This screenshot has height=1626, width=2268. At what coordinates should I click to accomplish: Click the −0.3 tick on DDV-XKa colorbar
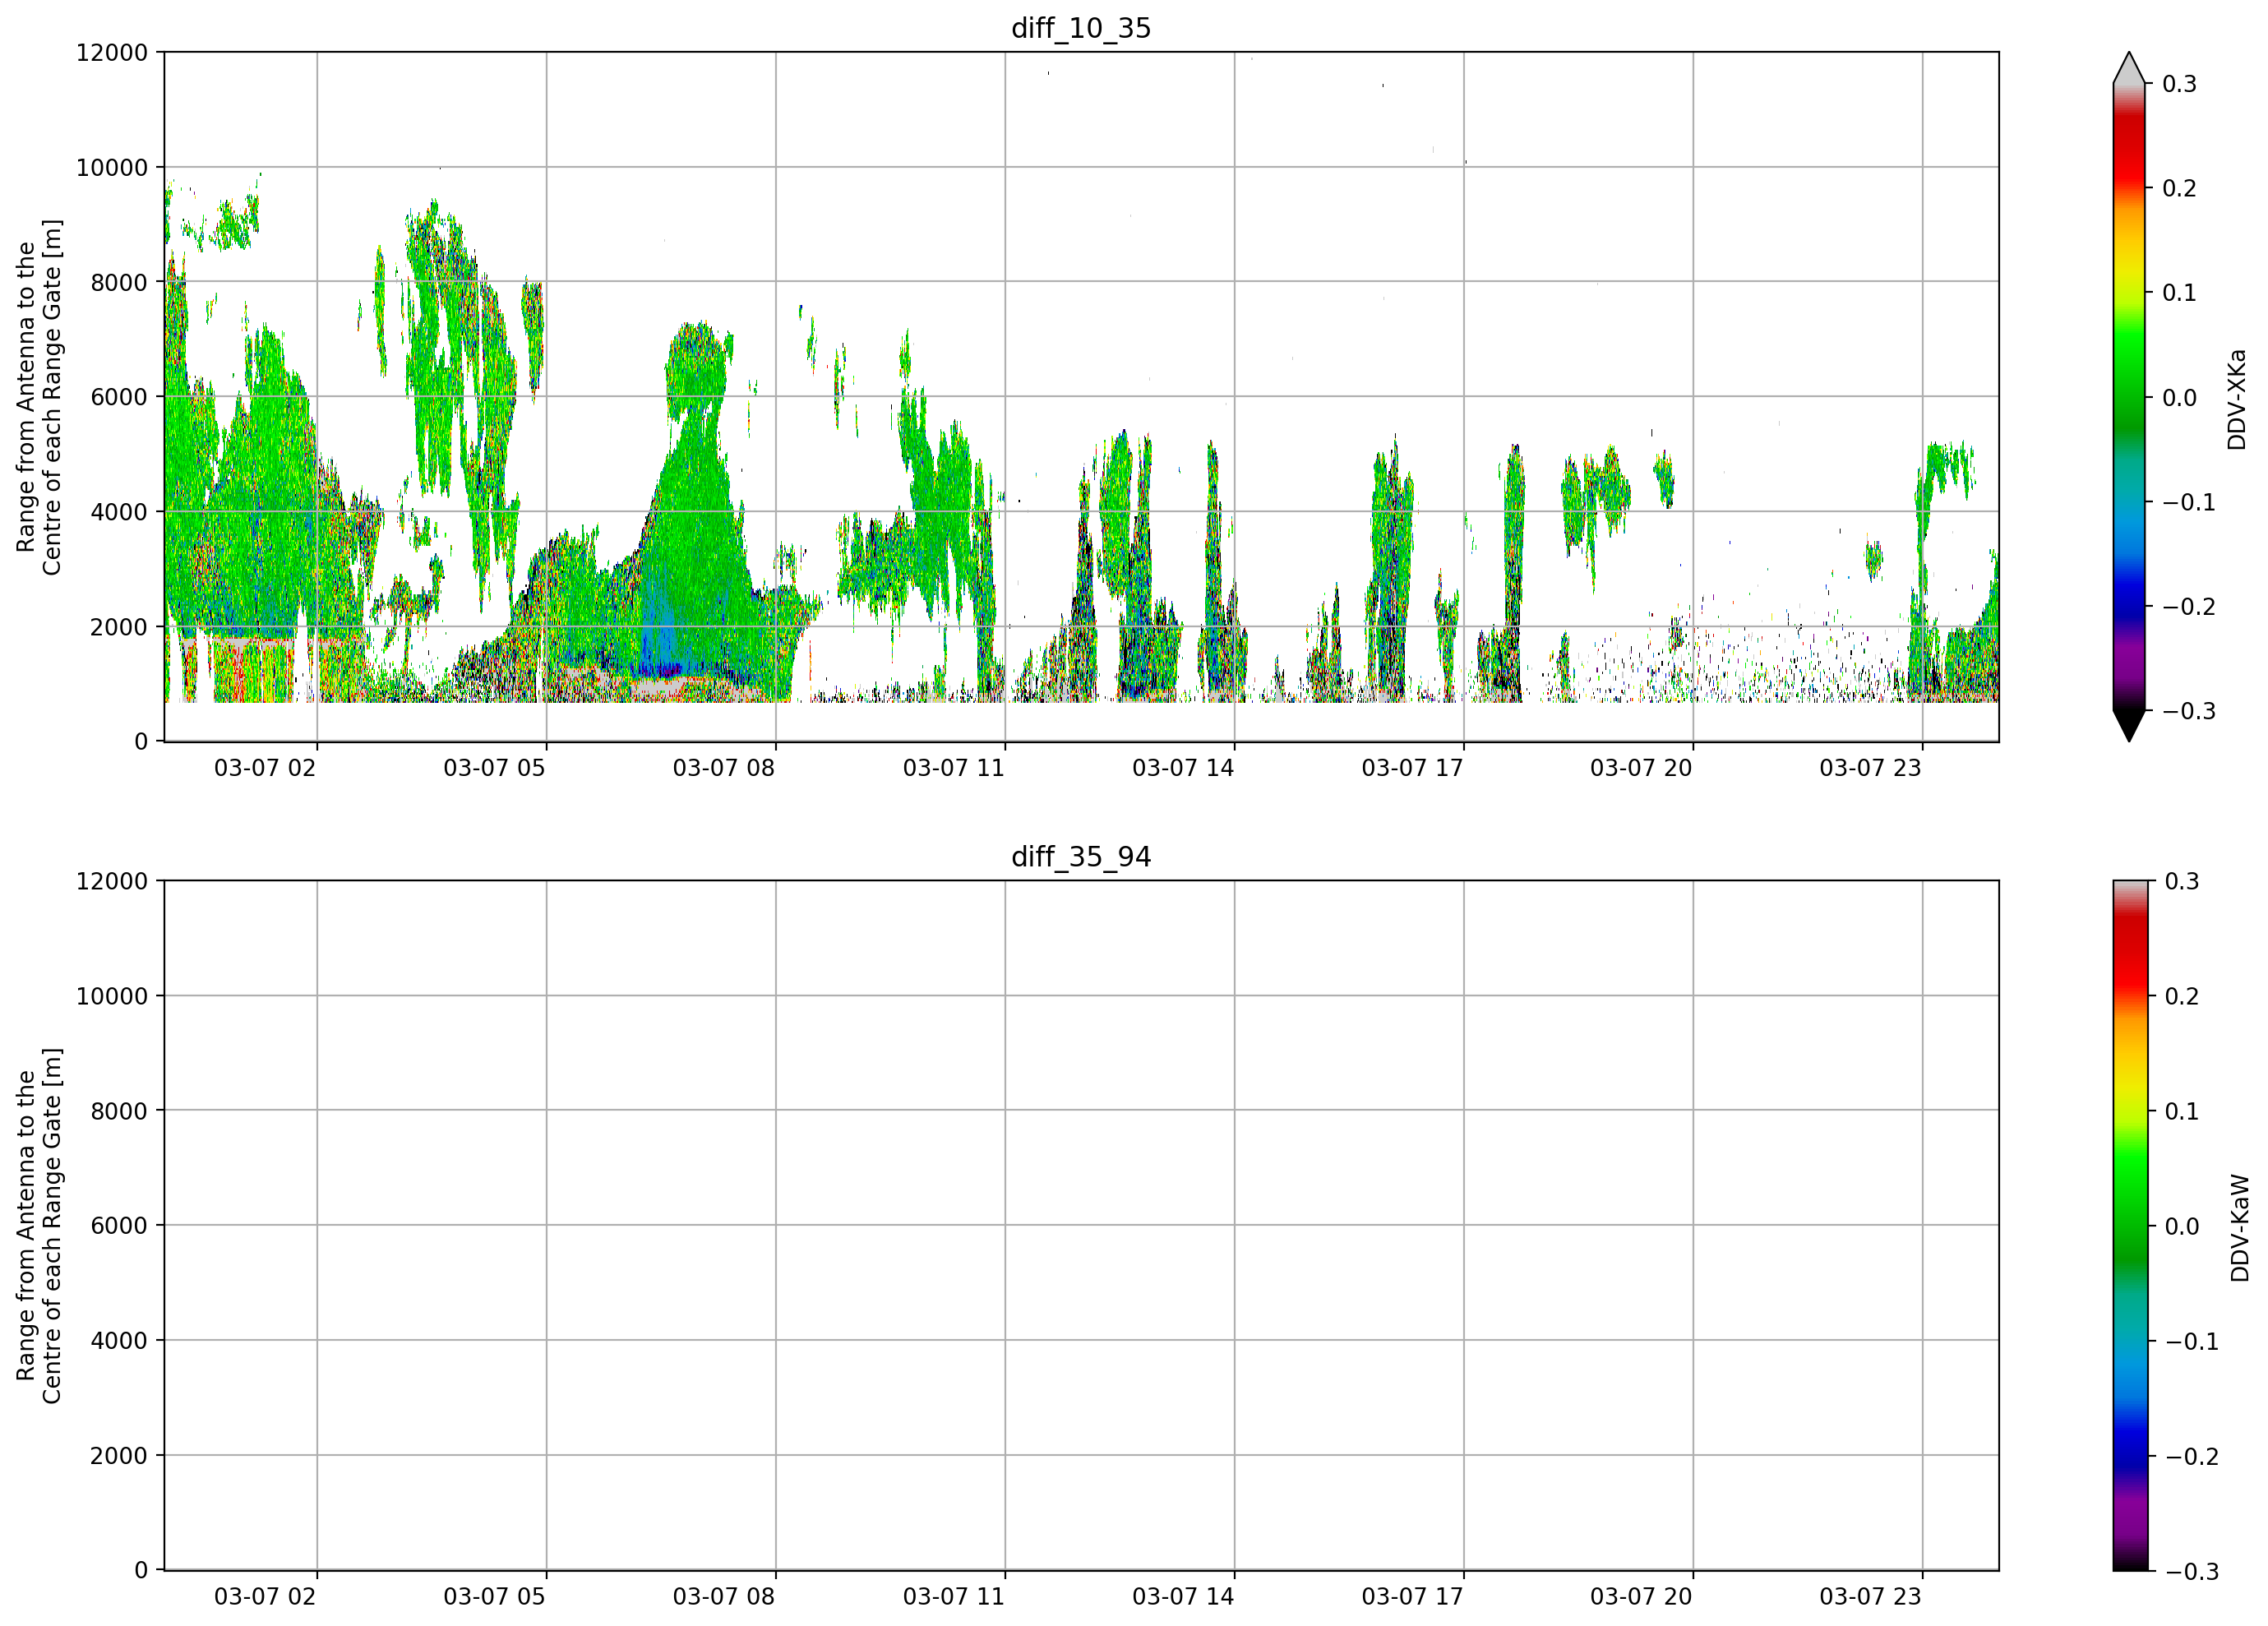point(2189,711)
